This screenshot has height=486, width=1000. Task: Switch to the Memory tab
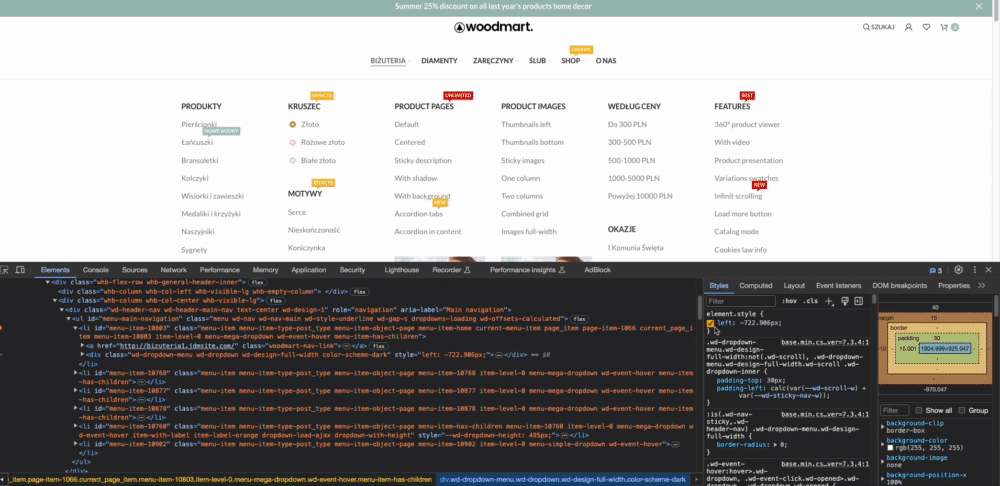(265, 270)
